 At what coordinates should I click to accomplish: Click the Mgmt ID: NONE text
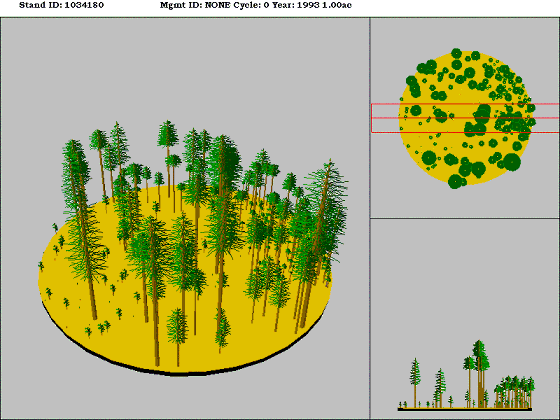click(195, 5)
